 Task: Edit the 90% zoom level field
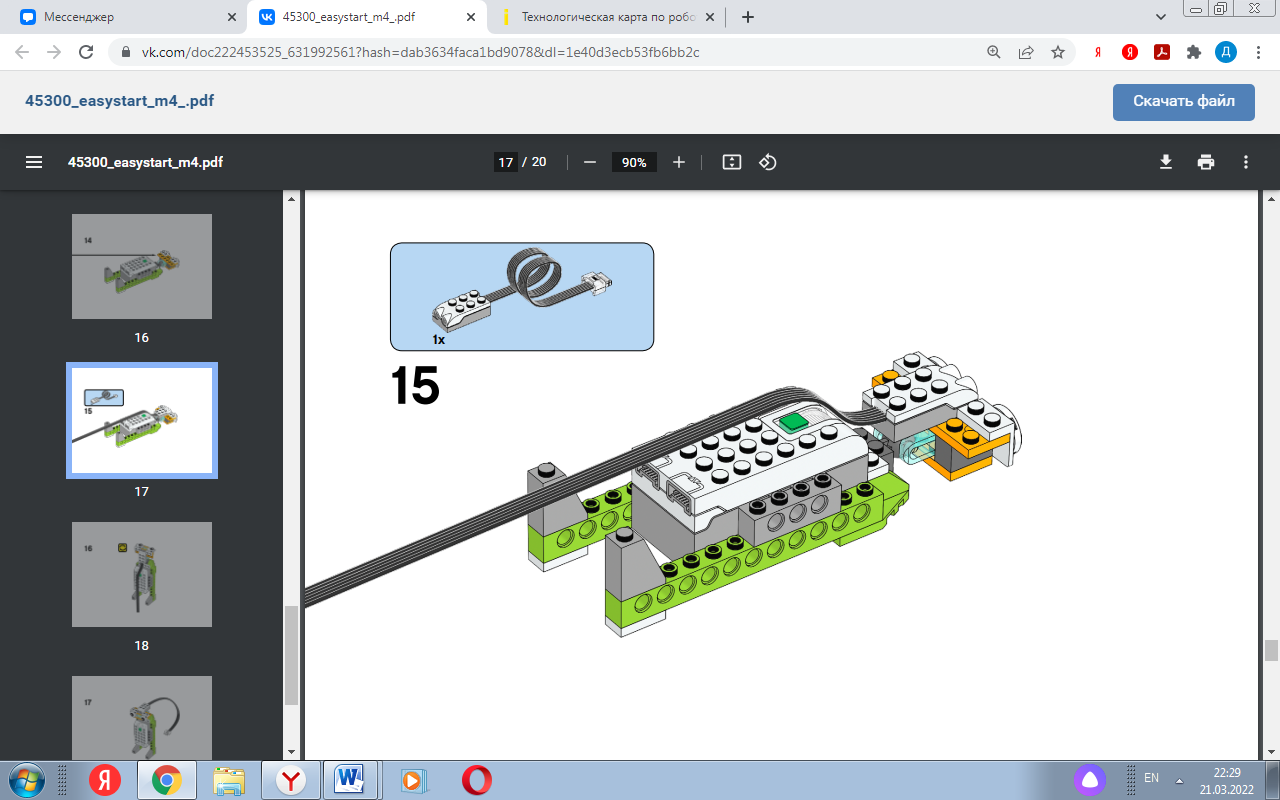pos(634,162)
